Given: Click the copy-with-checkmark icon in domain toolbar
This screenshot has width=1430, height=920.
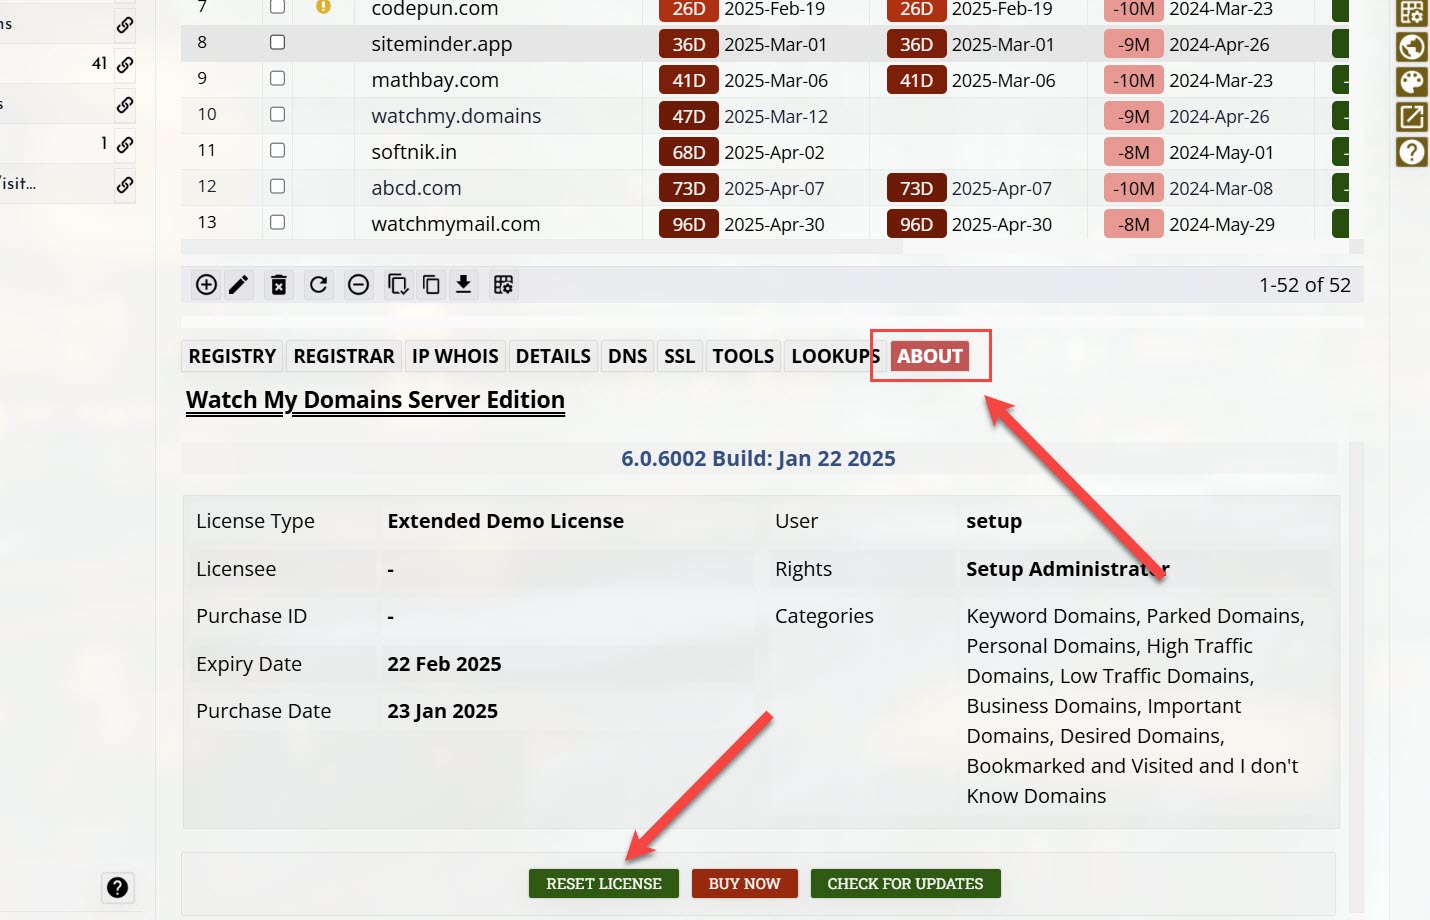Looking at the screenshot, I should pyautogui.click(x=398, y=285).
